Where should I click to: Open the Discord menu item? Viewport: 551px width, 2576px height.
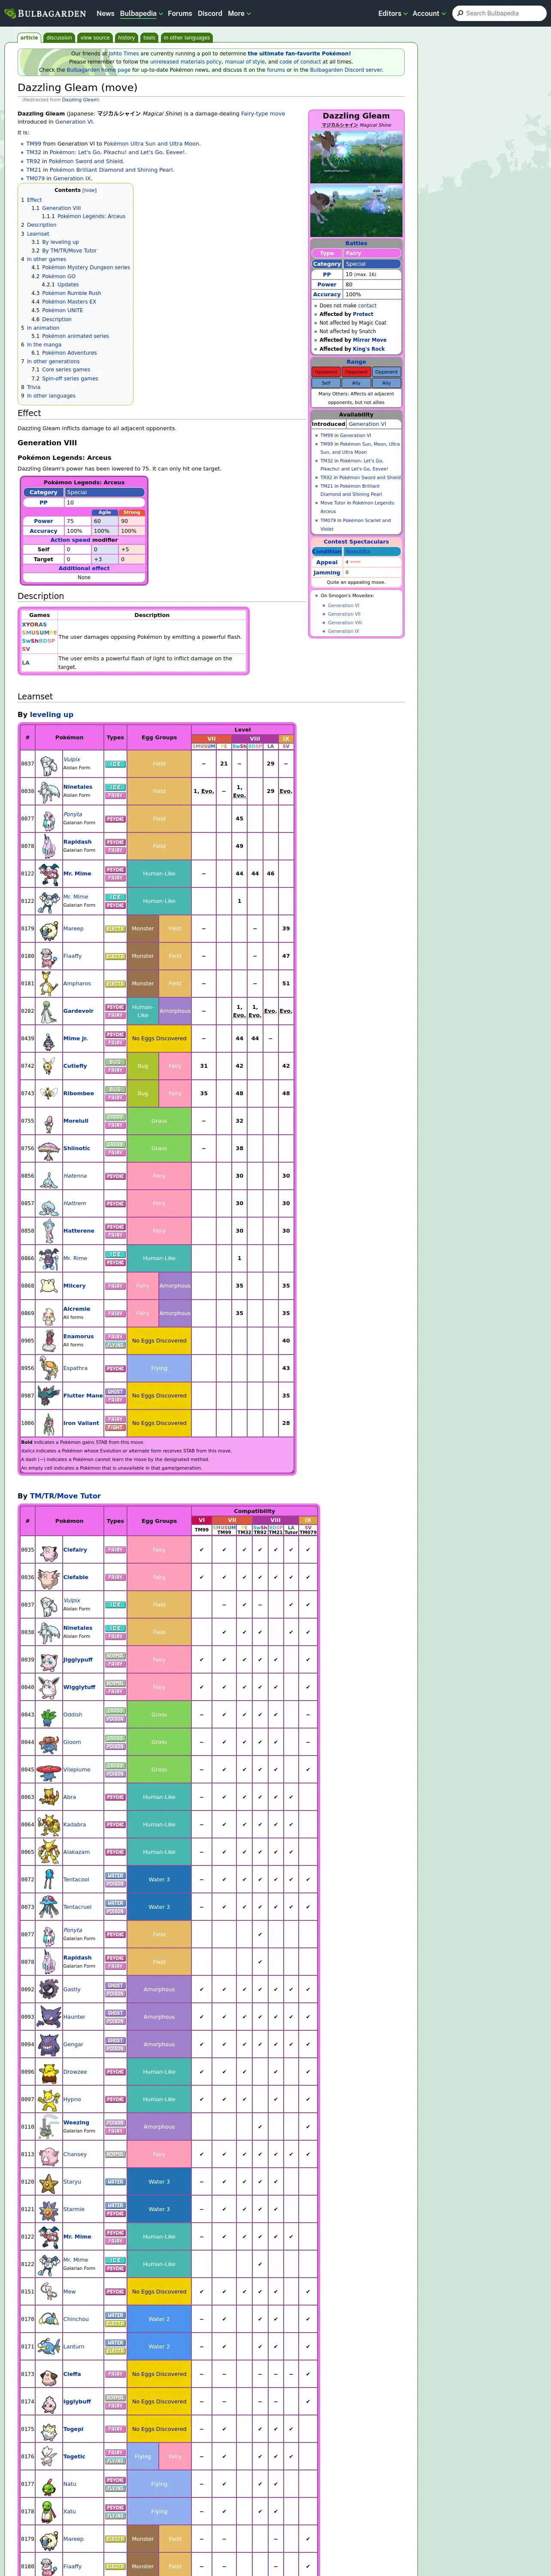210,13
